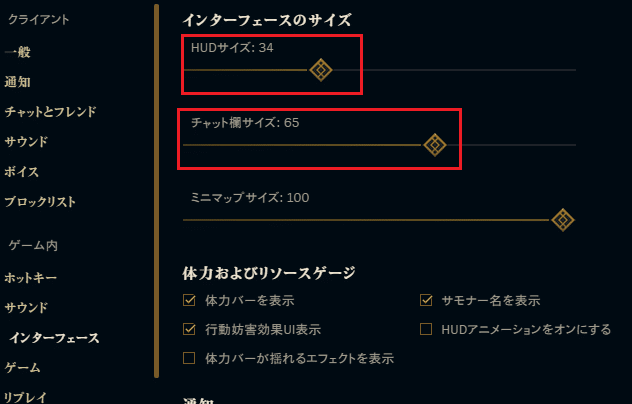This screenshot has height=404, width=632.
Task: Open in-game サウンド settings below ホットキー
Action: tap(26, 307)
